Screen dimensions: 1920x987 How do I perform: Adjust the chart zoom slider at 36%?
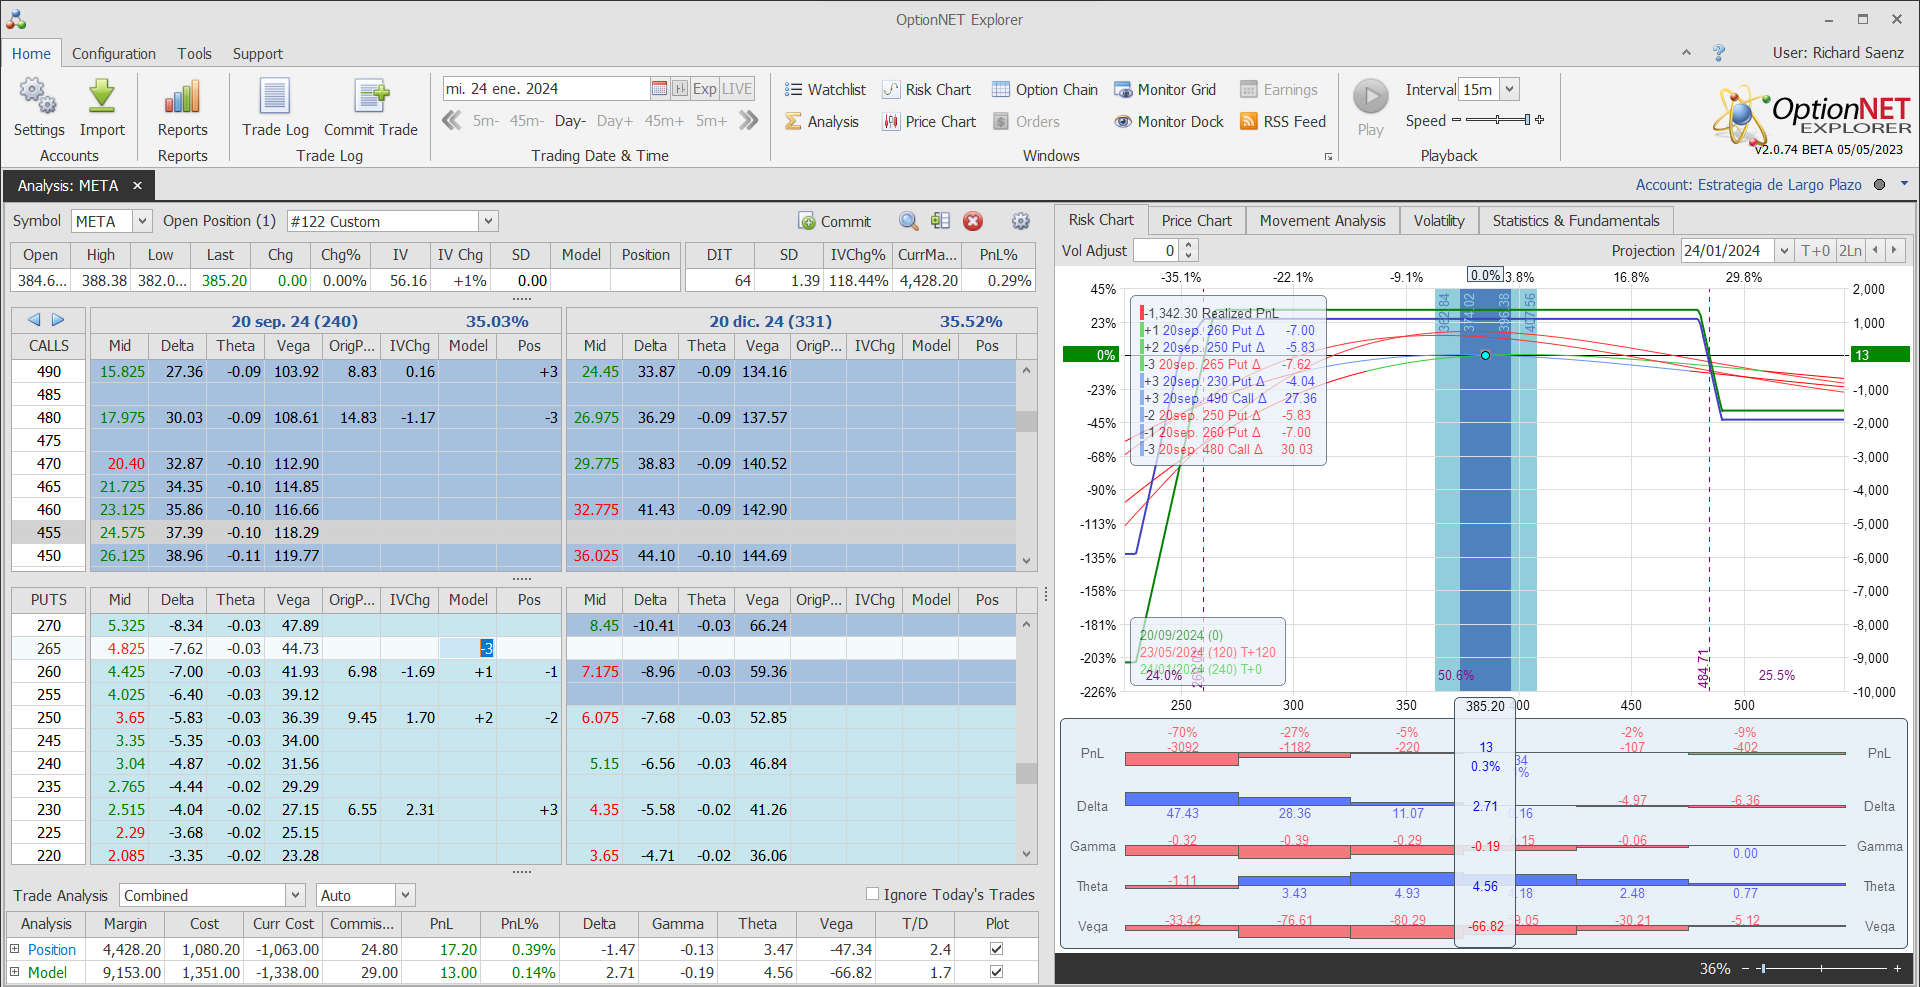1821,969
